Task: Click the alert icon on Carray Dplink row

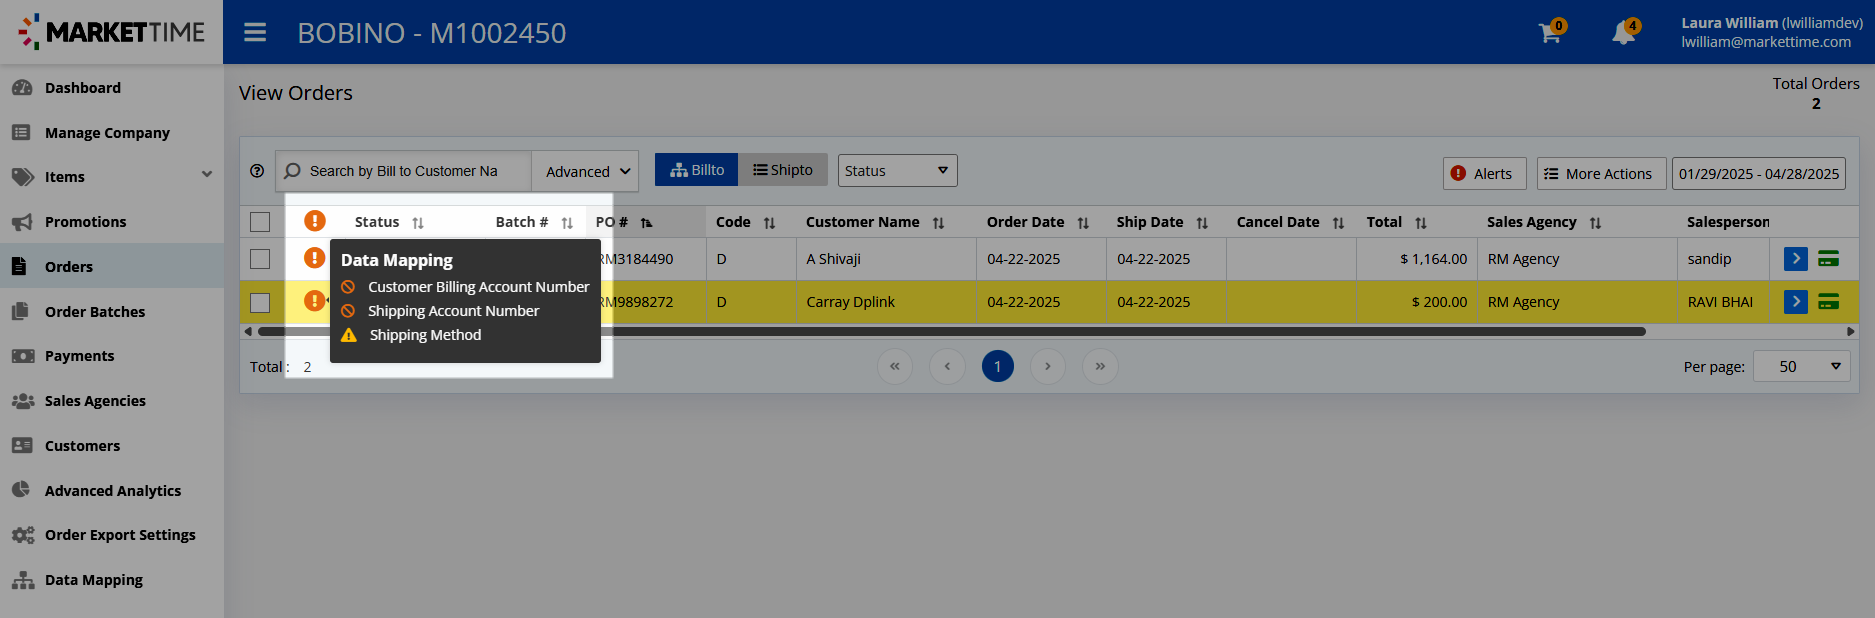Action: tap(315, 300)
